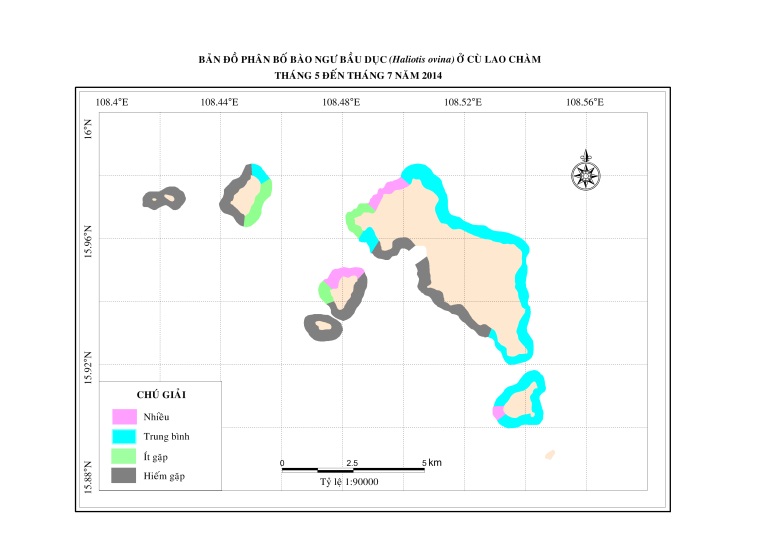Click the 15.92°N latitude label

88,368
